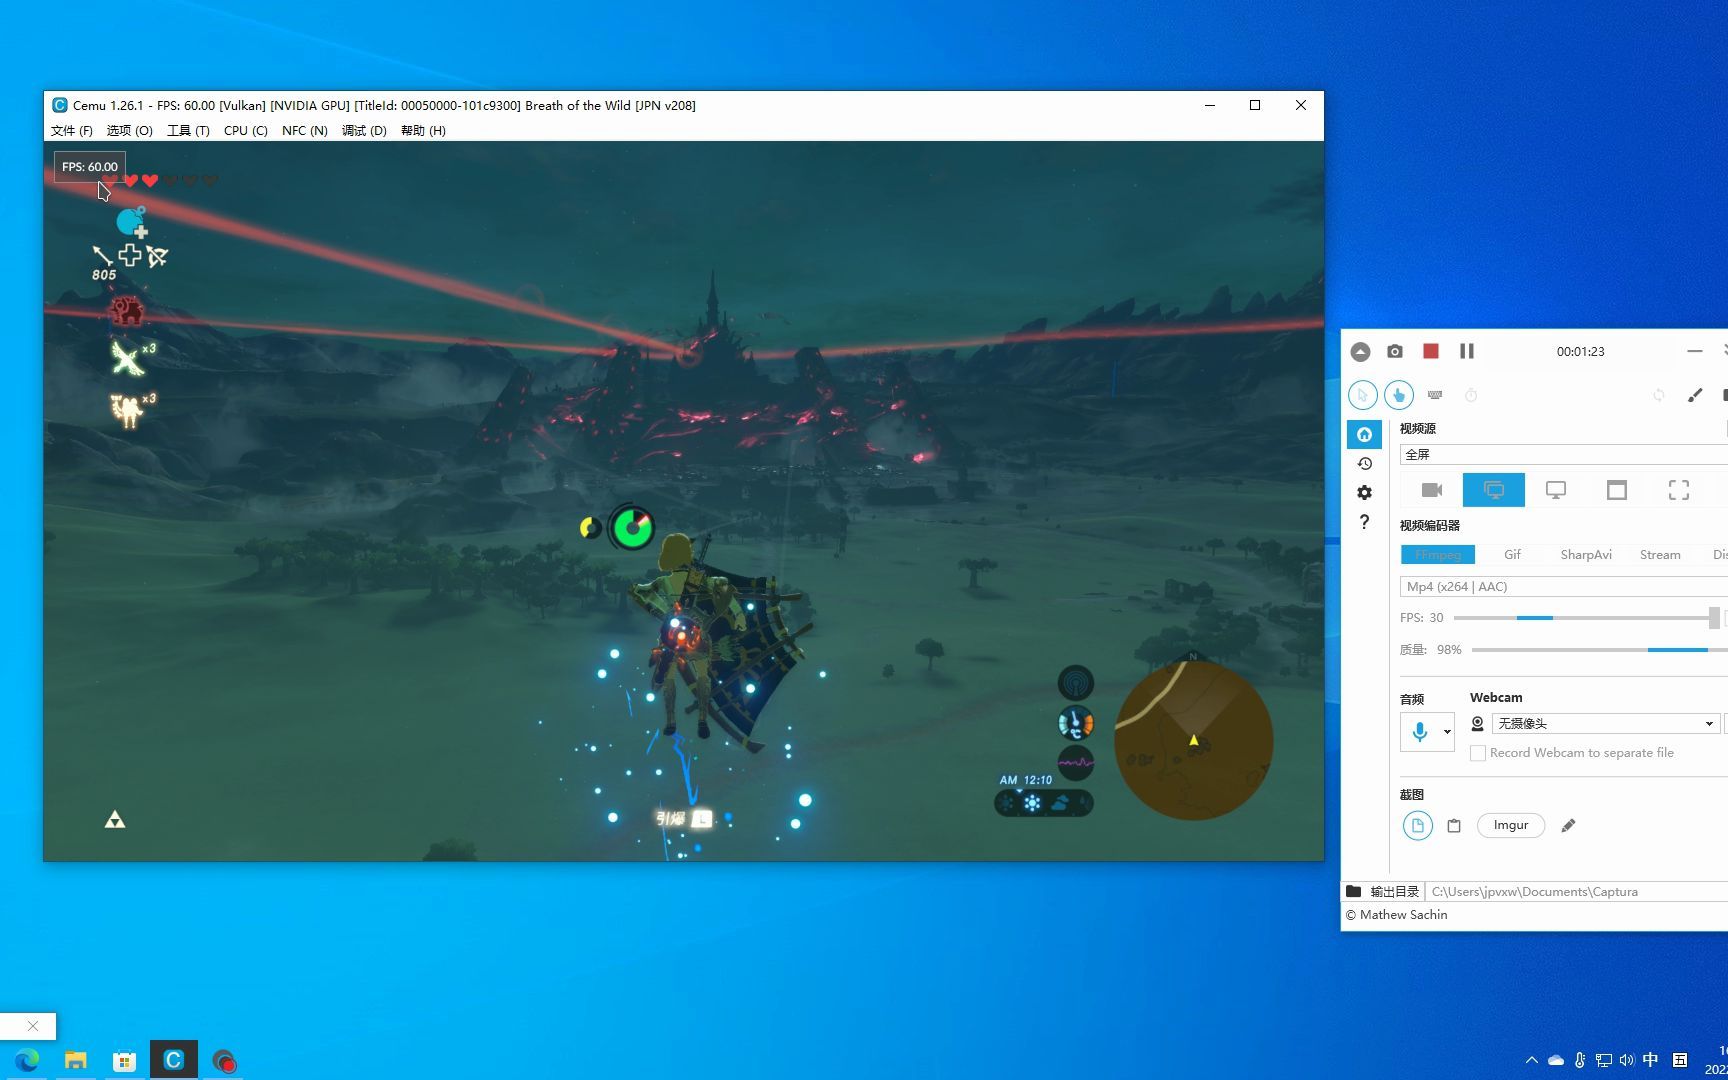The height and width of the screenshot is (1080, 1728).
Task: Toggle mouse clicks overlay (hand icon)
Action: click(x=1399, y=395)
